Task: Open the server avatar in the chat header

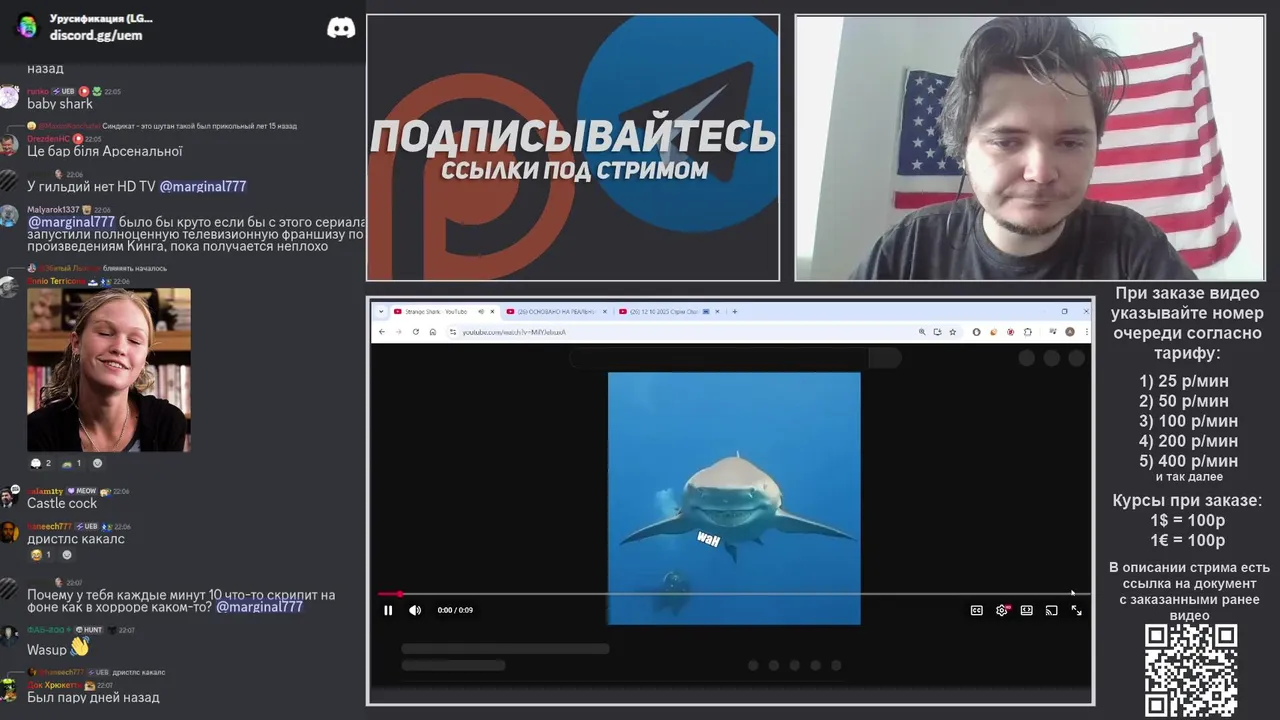Action: point(27,26)
